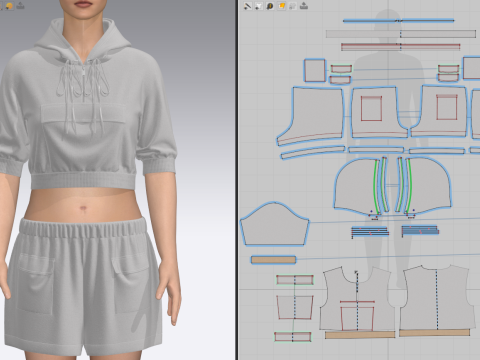
Task: Select the right blue-striped small pattern piece
Action: [x=420, y=230]
